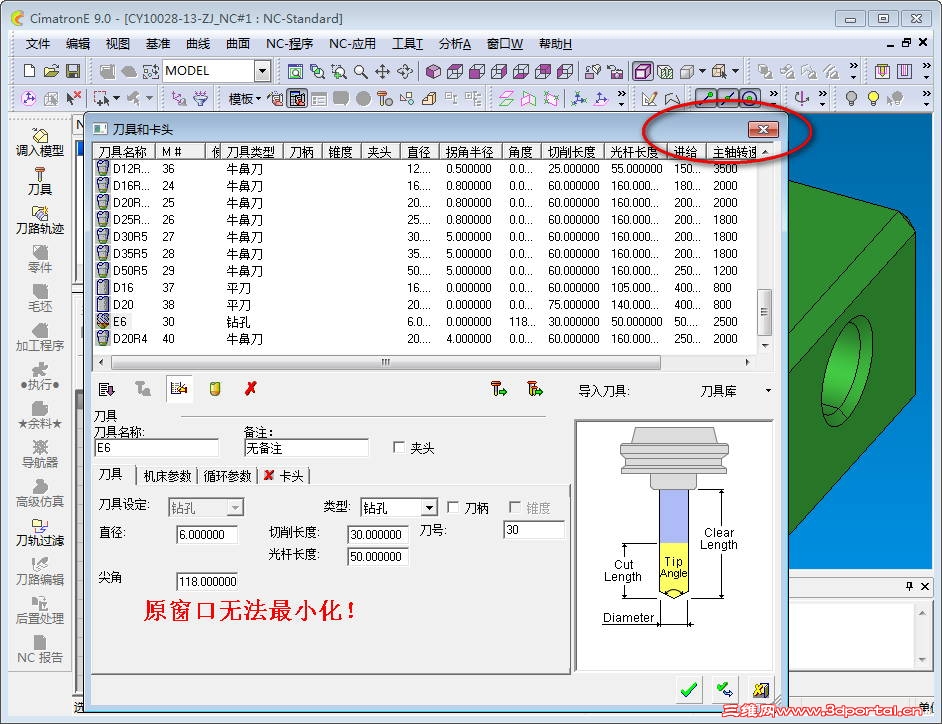Click the 备注 field 无备注
Viewport: 942px width, 724px height.
(306, 448)
